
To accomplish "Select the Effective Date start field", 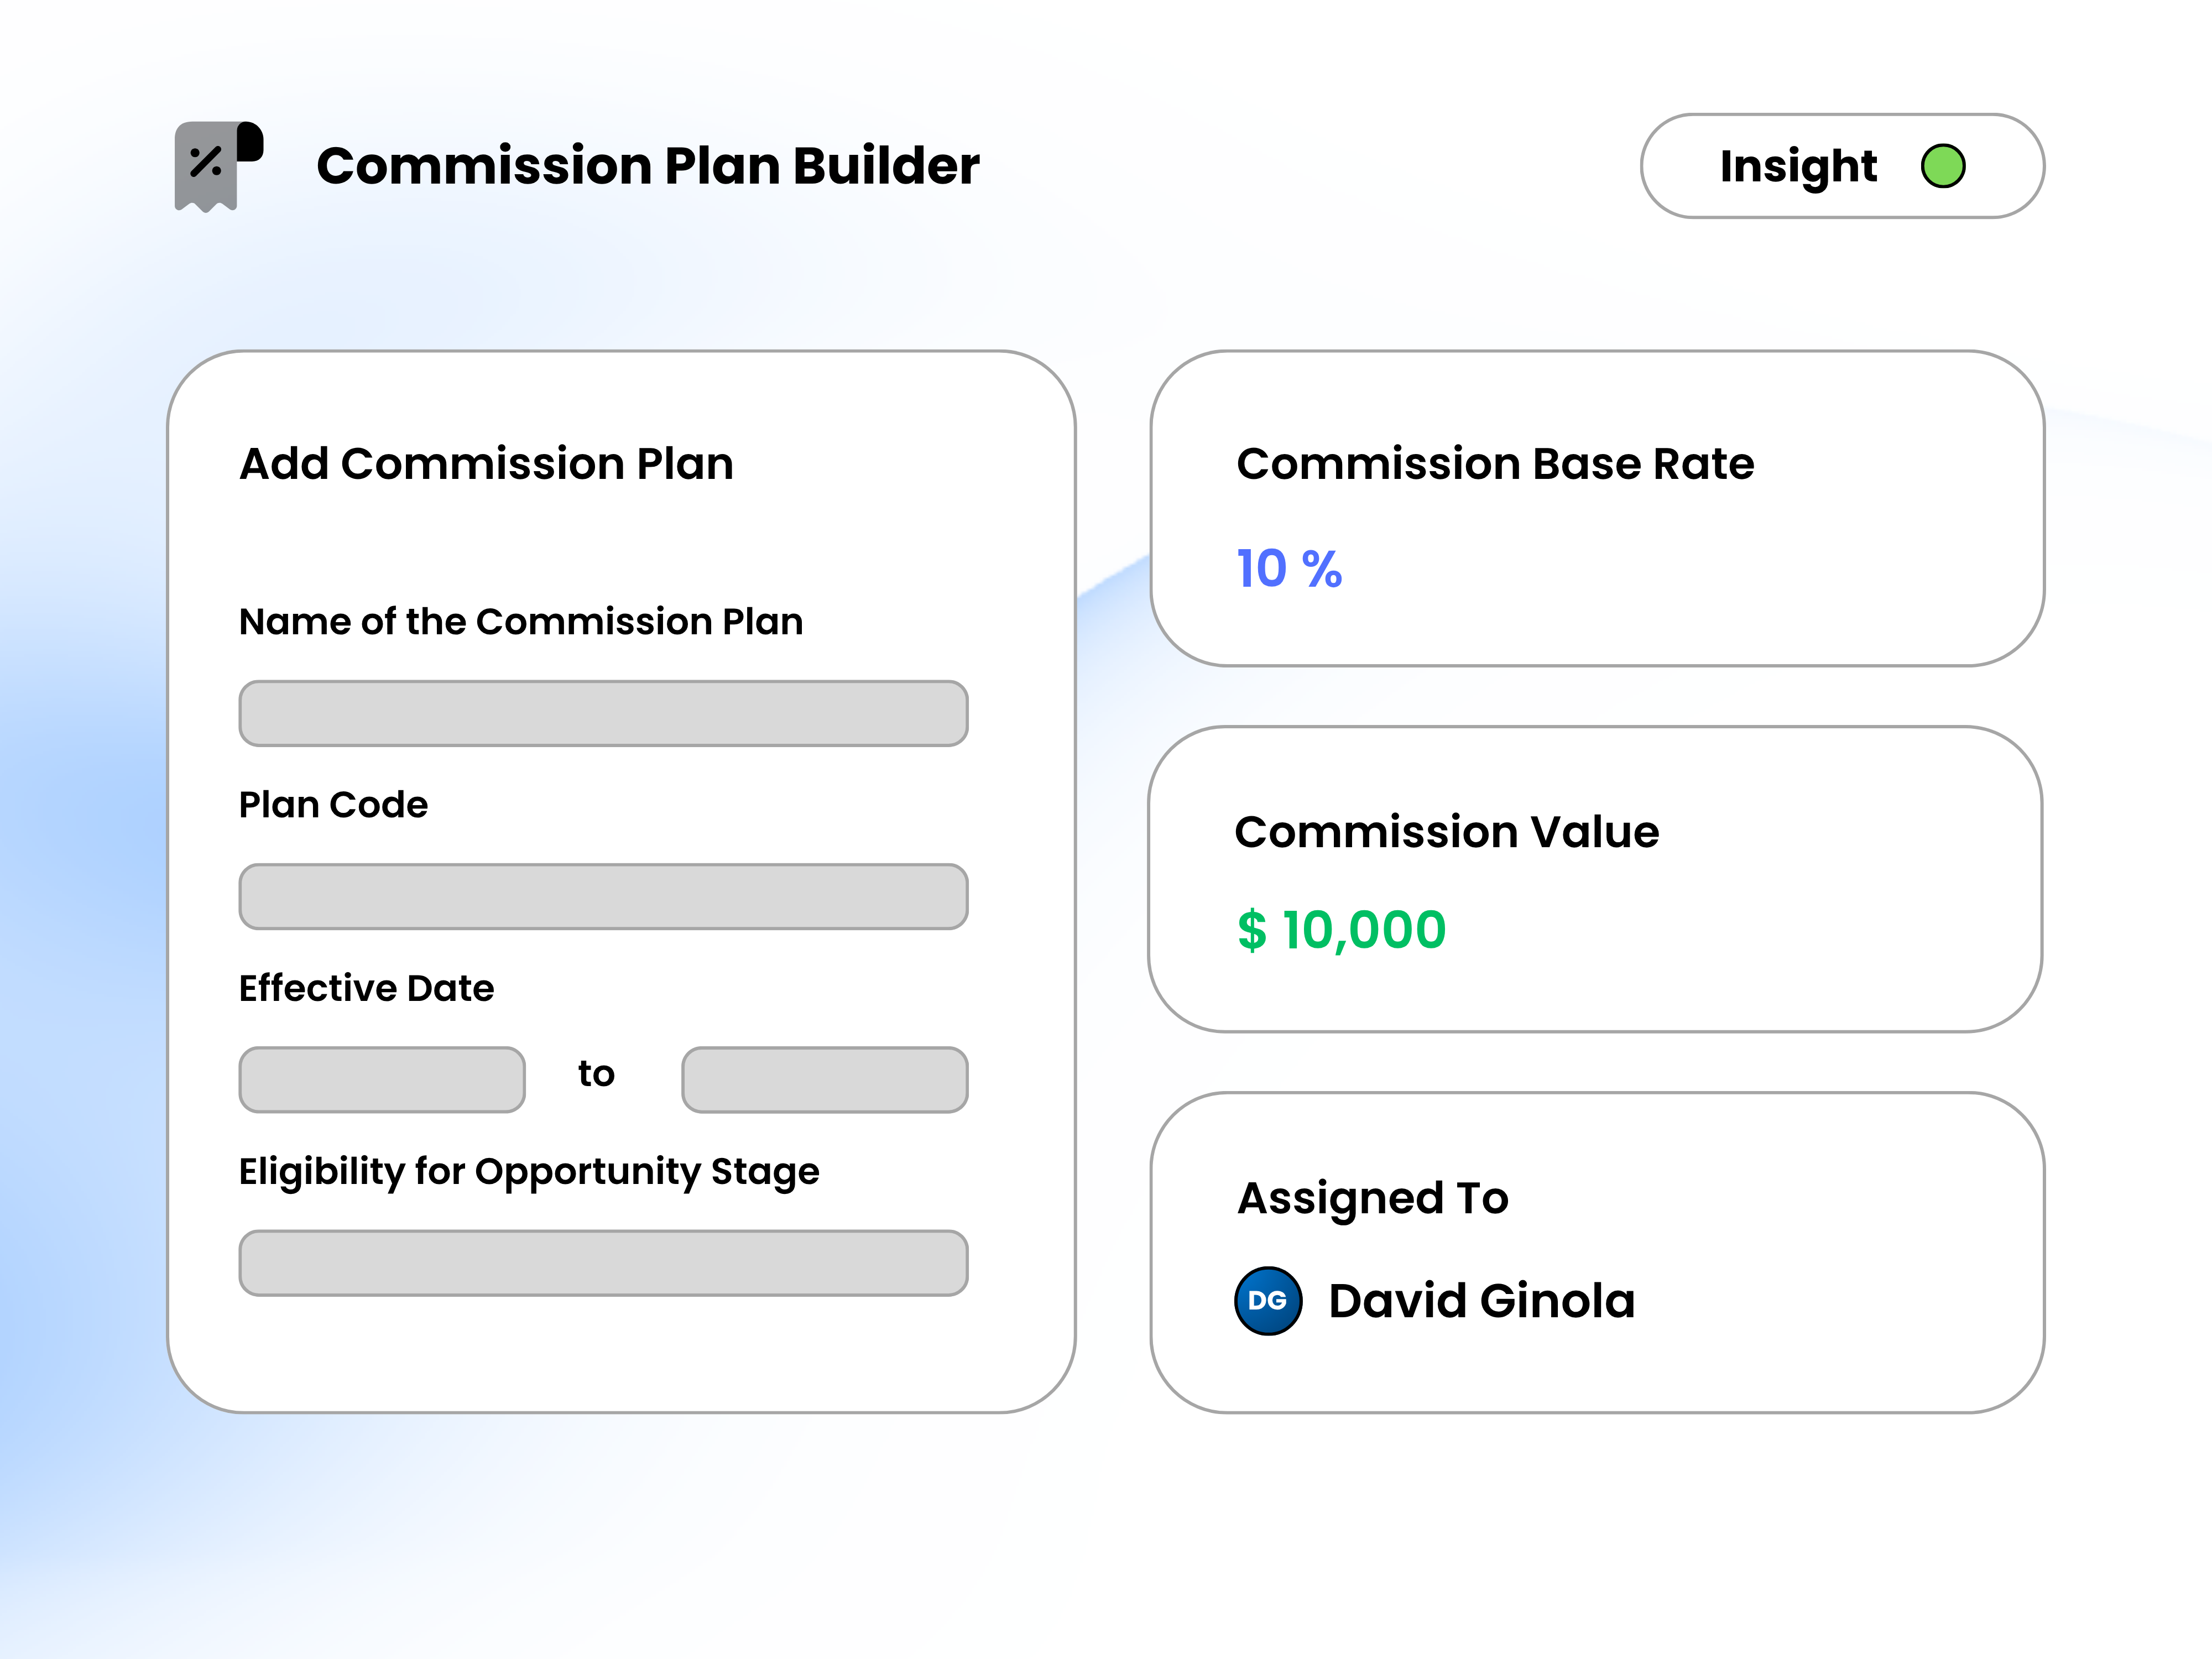I will click(x=382, y=1080).
